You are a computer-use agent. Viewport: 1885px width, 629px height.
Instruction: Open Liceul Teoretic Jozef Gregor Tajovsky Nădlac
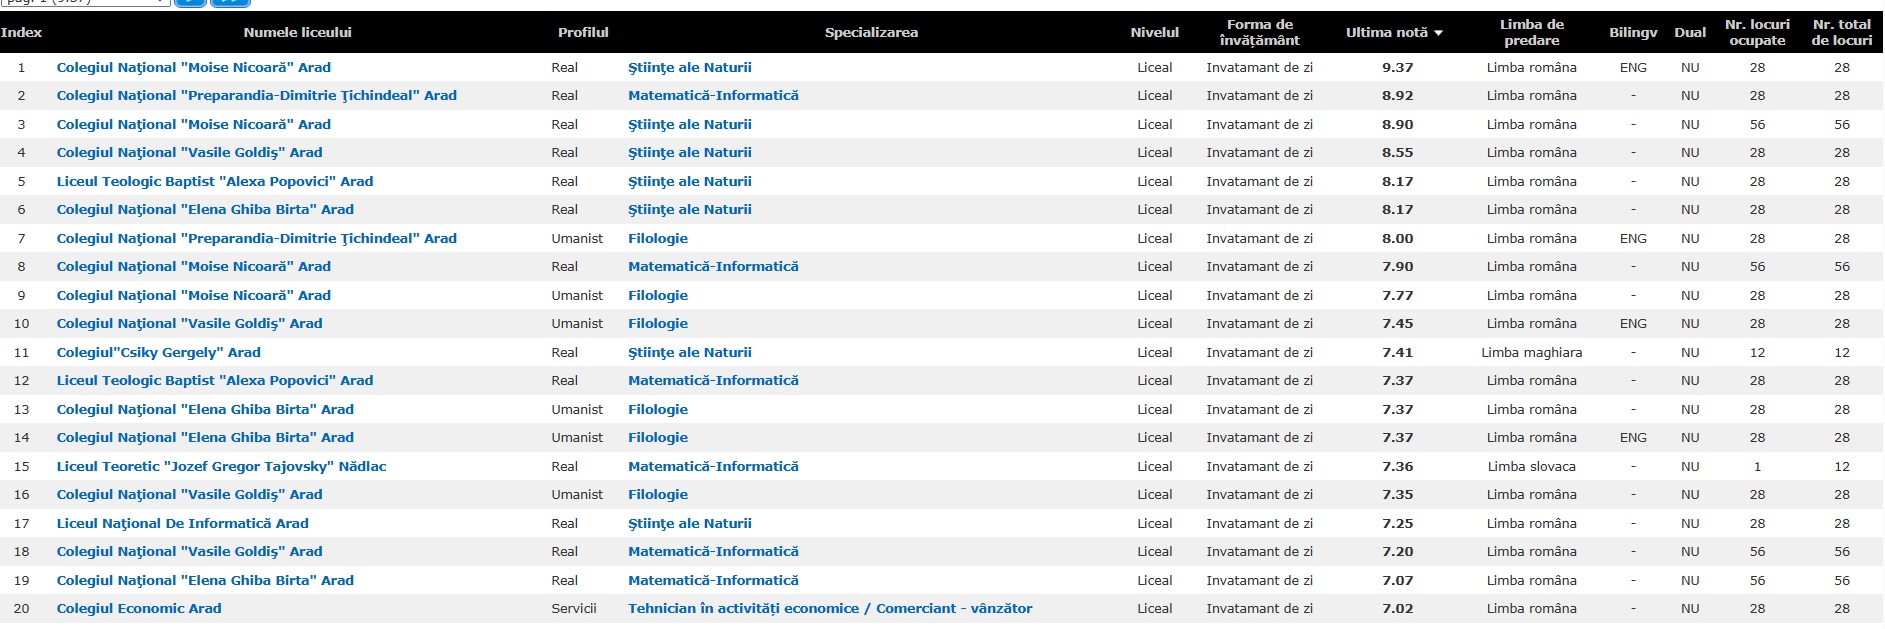coord(222,466)
